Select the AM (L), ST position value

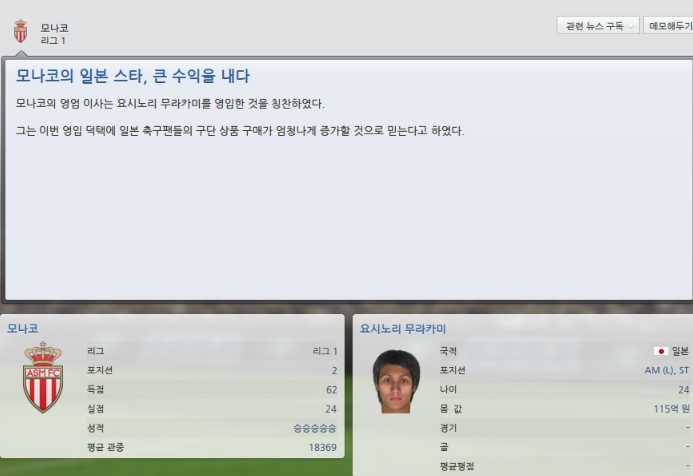(666, 370)
